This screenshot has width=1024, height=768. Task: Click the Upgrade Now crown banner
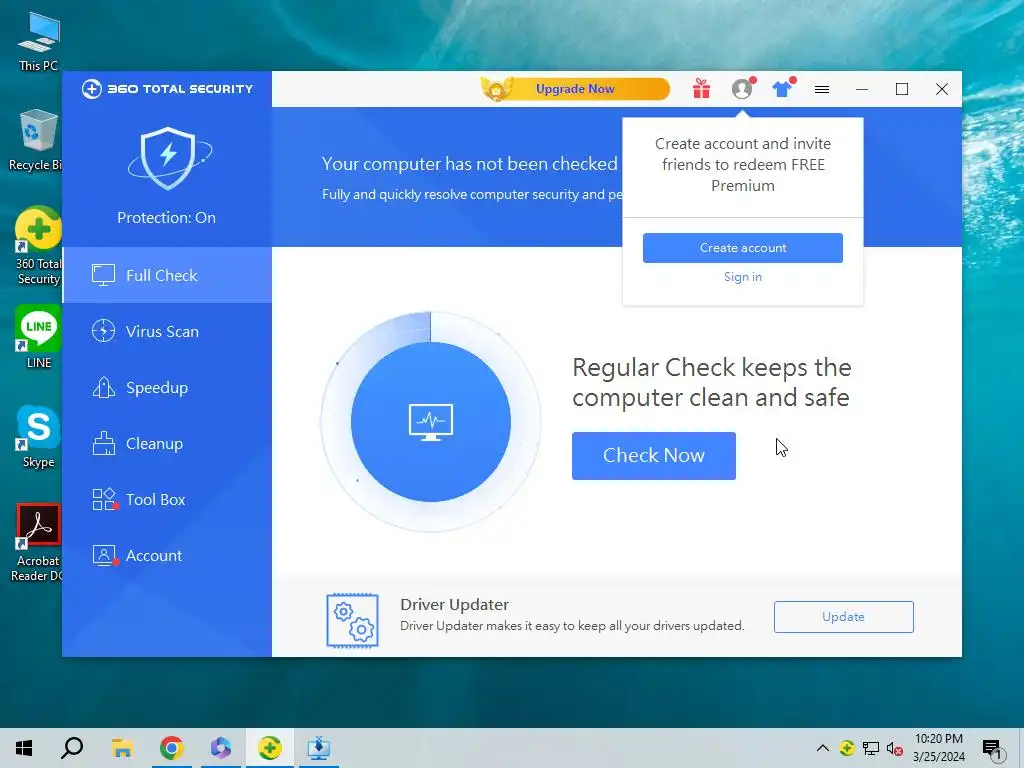tap(575, 89)
